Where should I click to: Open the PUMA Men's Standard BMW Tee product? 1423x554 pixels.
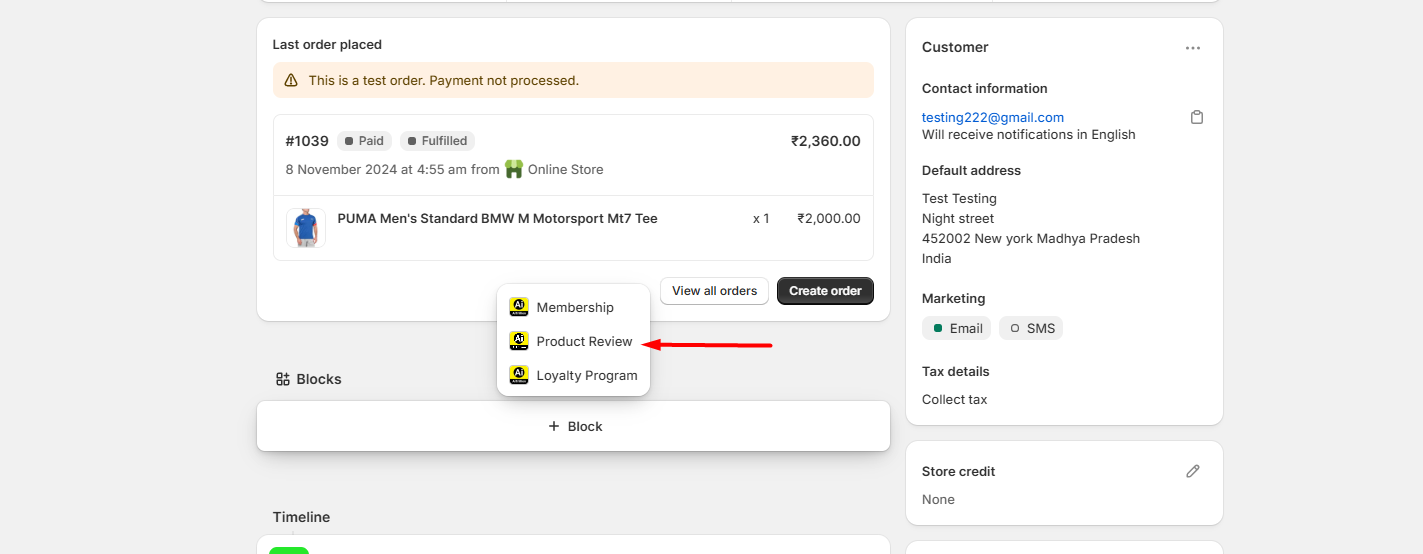pyautogui.click(x=497, y=218)
